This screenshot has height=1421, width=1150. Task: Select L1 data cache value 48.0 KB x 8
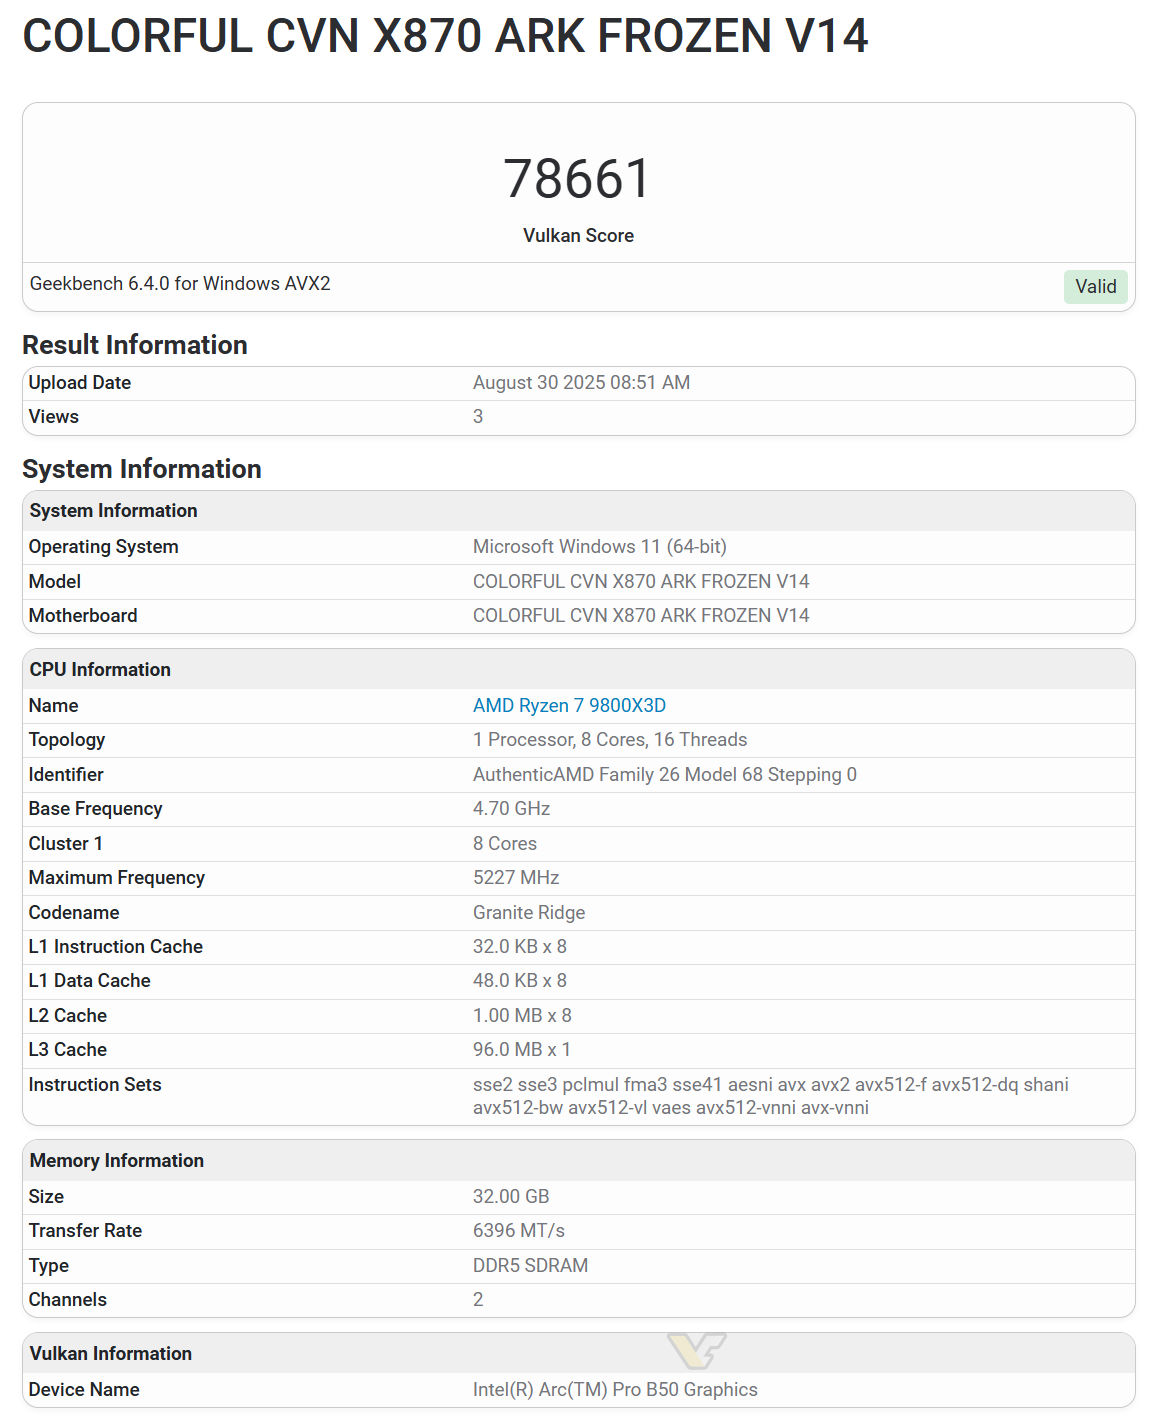click(520, 981)
